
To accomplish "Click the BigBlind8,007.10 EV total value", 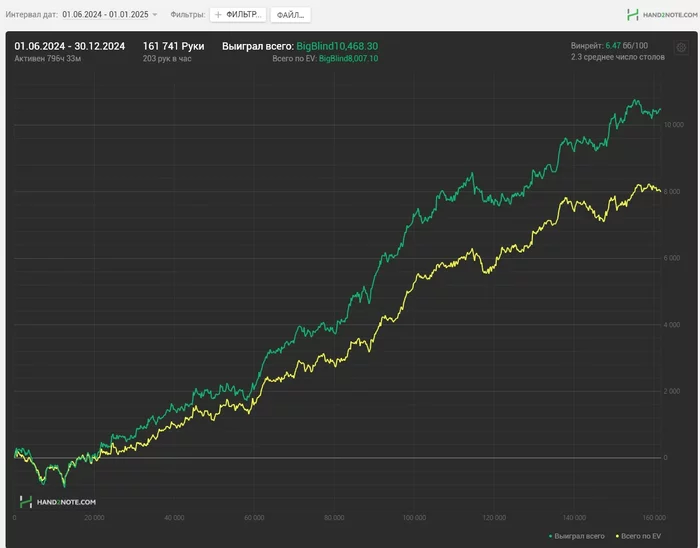I will tap(348, 58).
